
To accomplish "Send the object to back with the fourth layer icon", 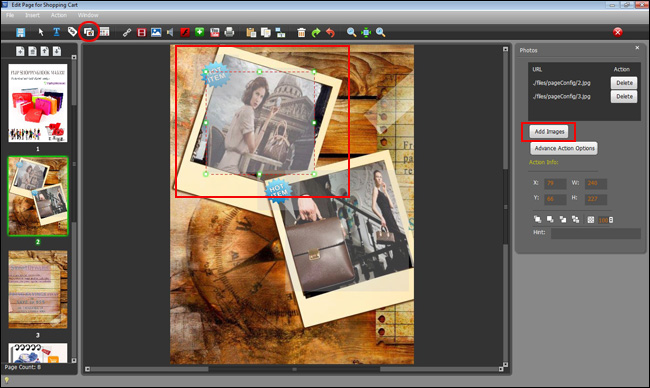I will 575,219.
